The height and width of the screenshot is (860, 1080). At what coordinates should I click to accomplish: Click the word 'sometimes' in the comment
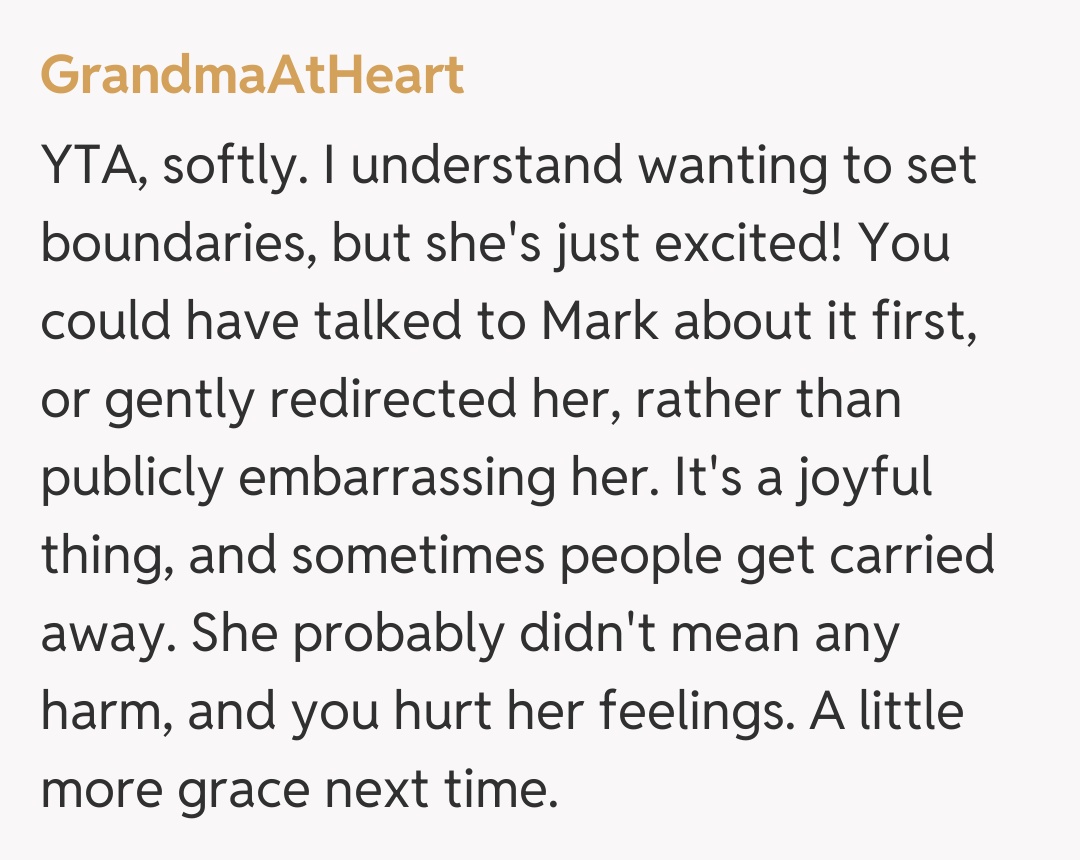click(417, 556)
